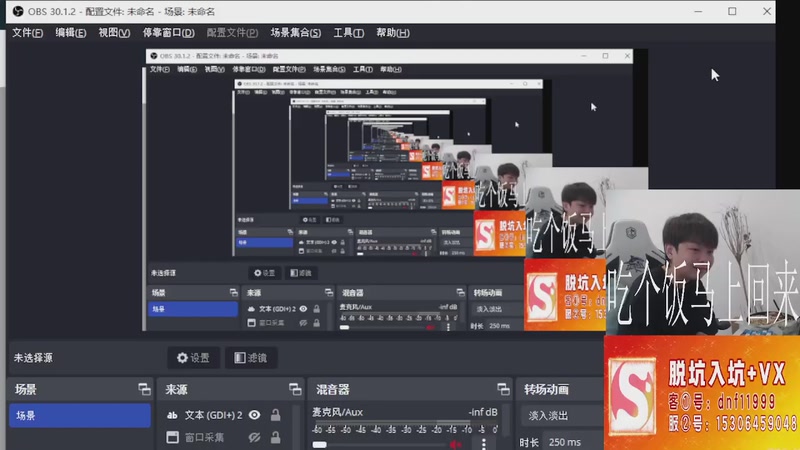This screenshot has height=450, width=800.
Task: Pop out the main 场景 dock via float icon
Action: click(144, 389)
